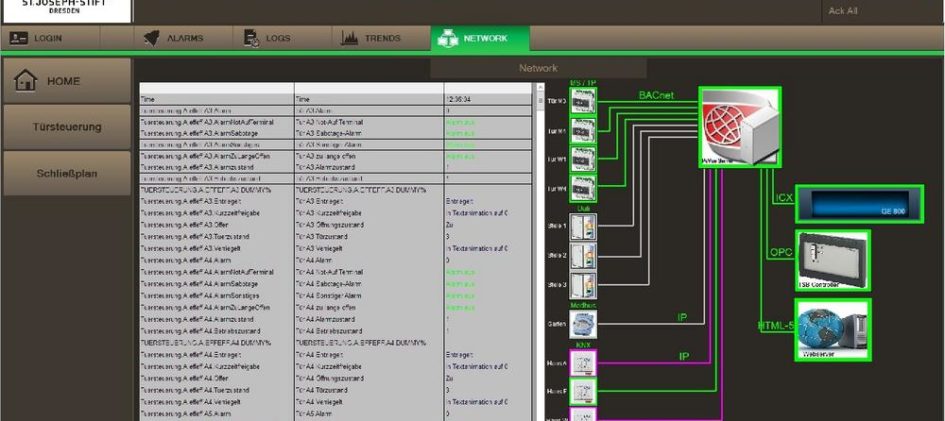Click the Haus F KNX device icon
Screen dimensions: 945x421
tap(583, 391)
